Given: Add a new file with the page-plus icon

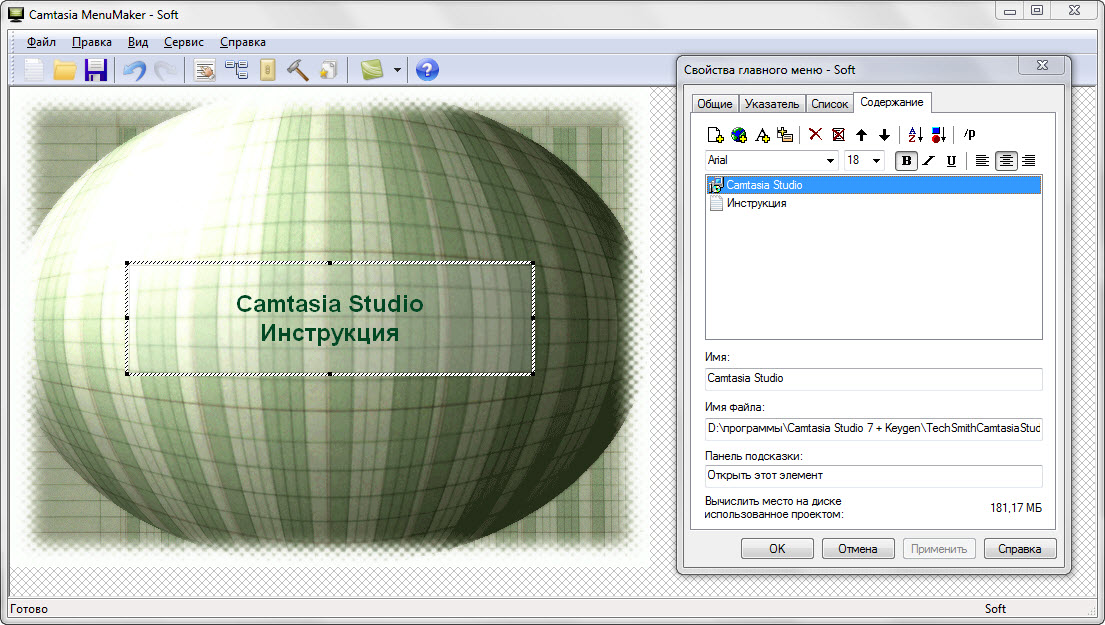Looking at the screenshot, I should [715, 135].
